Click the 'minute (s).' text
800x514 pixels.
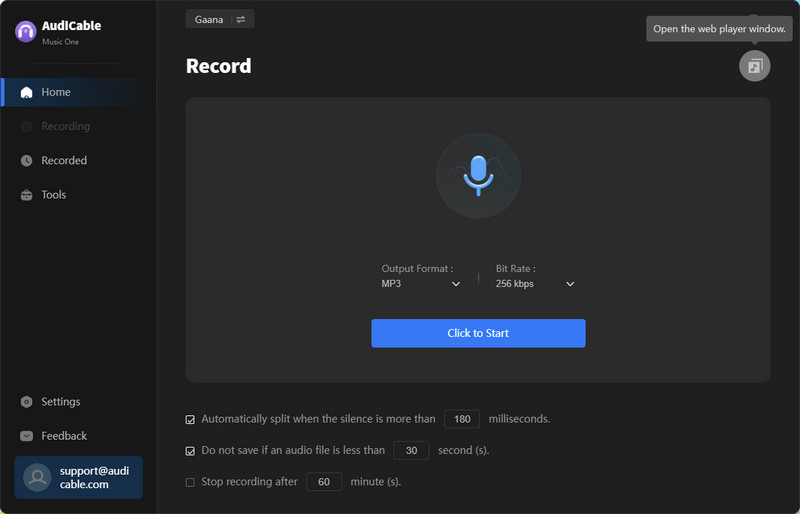click(376, 482)
